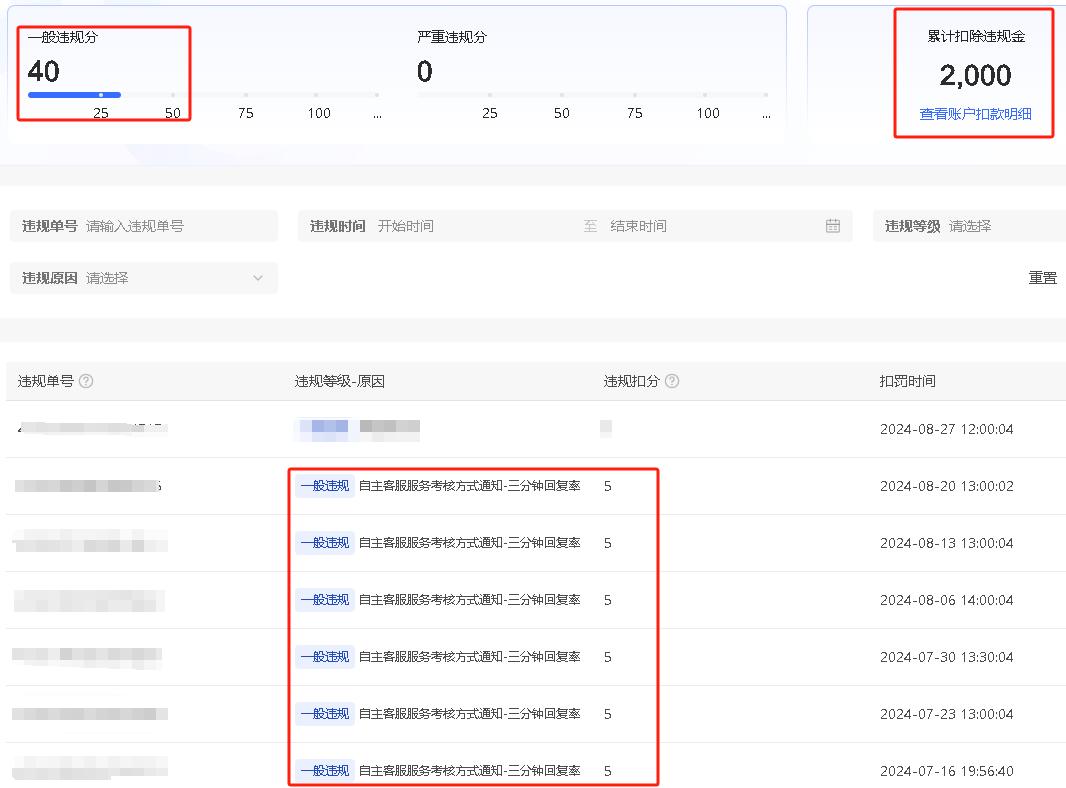Set 结束时间 in the 违规时间 filter
The image size is (1066, 788).
click(638, 226)
